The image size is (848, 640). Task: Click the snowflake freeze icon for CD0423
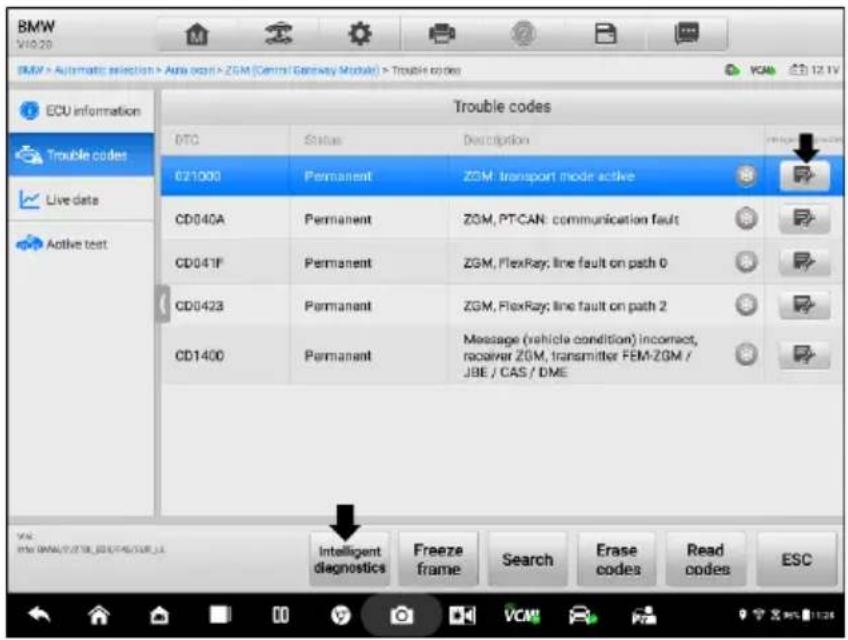click(746, 305)
